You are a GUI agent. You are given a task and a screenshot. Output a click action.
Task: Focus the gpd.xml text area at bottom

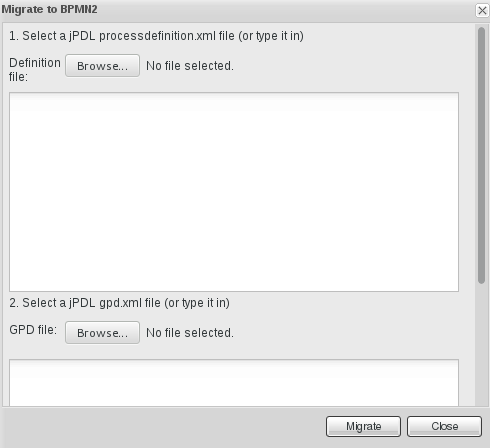point(234,383)
